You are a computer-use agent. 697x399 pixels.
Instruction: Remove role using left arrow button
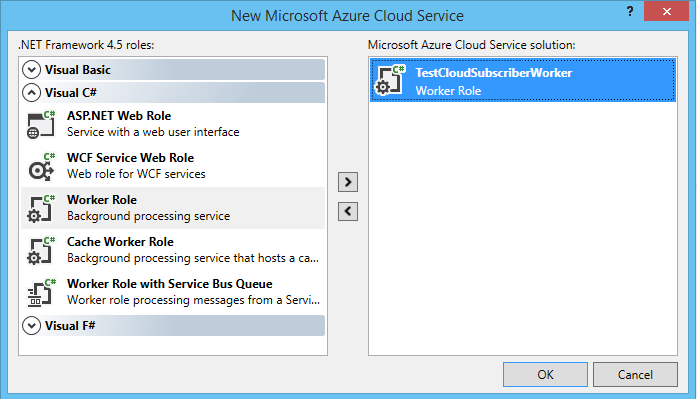click(x=348, y=211)
